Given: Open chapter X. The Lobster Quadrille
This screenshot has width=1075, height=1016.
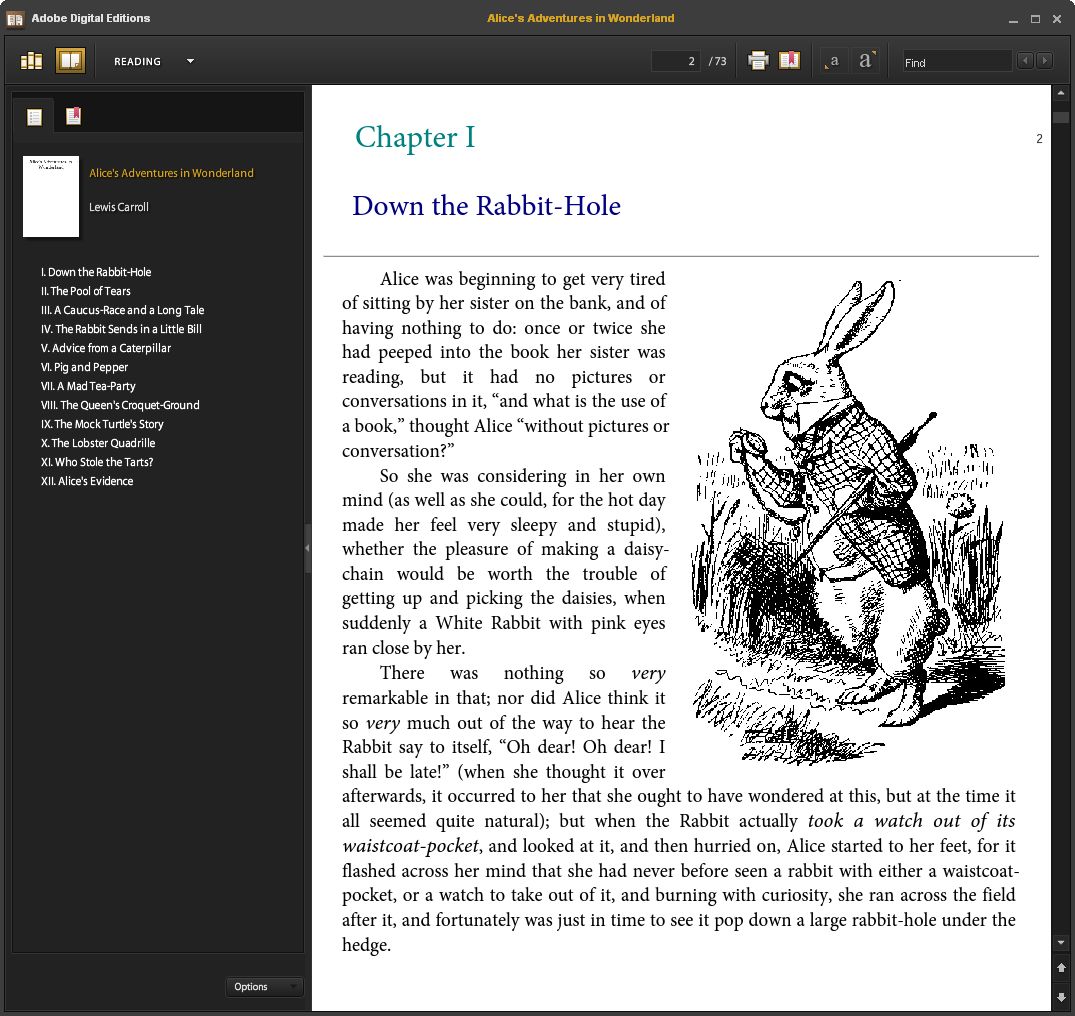Looking at the screenshot, I should coord(98,444).
